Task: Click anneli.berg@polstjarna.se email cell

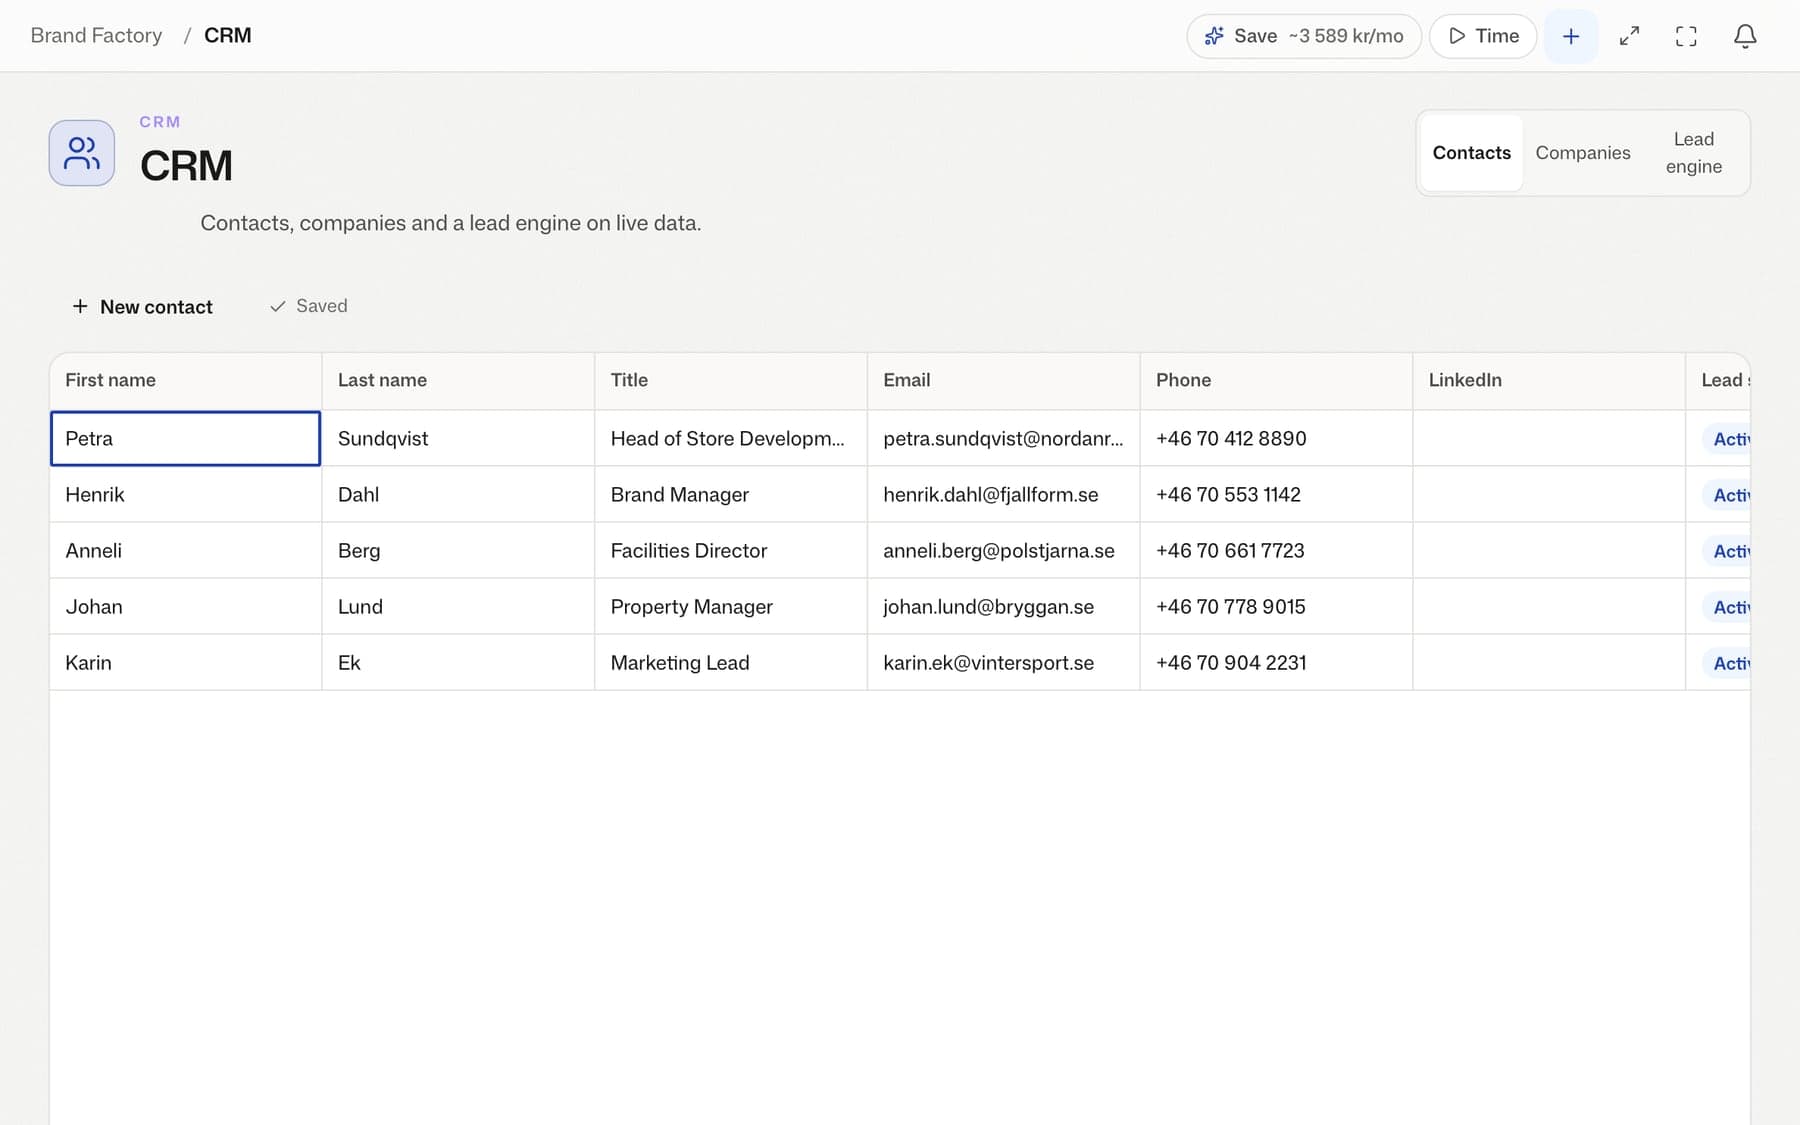Action: pos(1004,550)
